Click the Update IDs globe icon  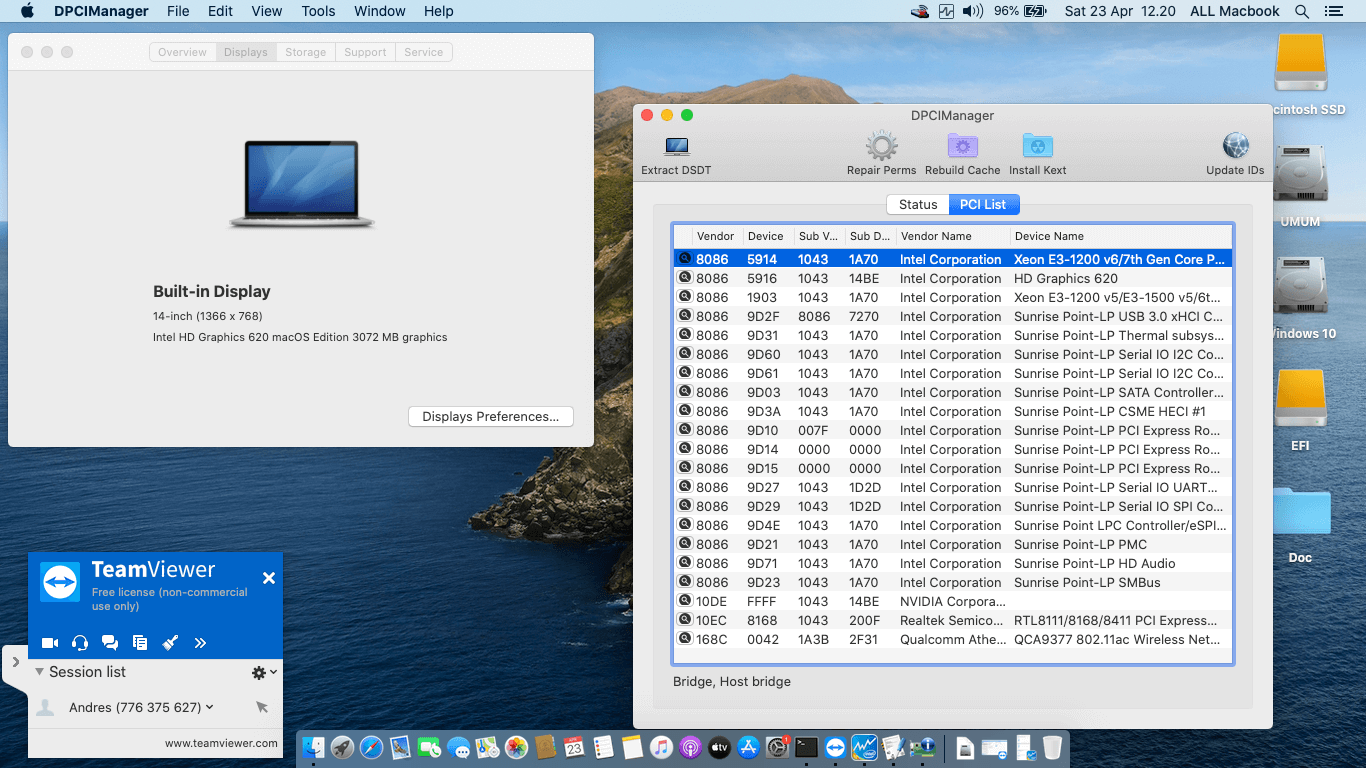point(1235,146)
